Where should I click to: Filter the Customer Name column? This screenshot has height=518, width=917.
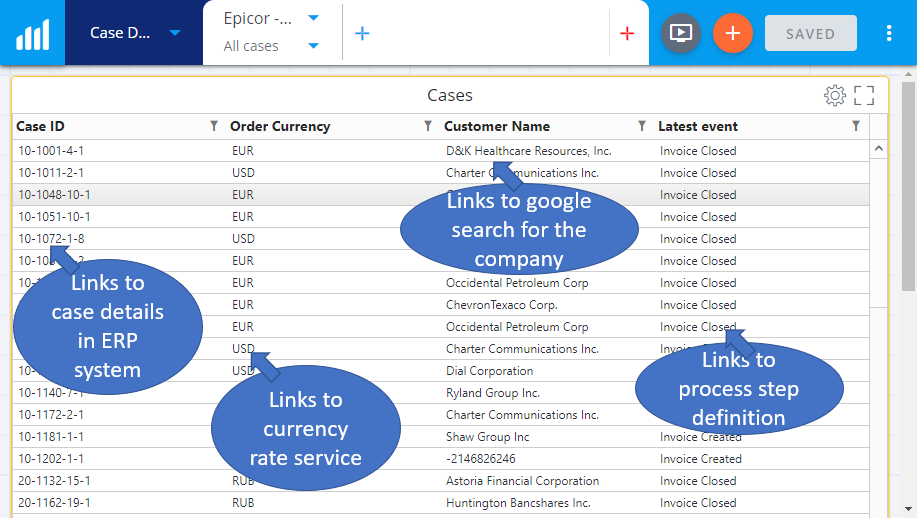point(642,126)
